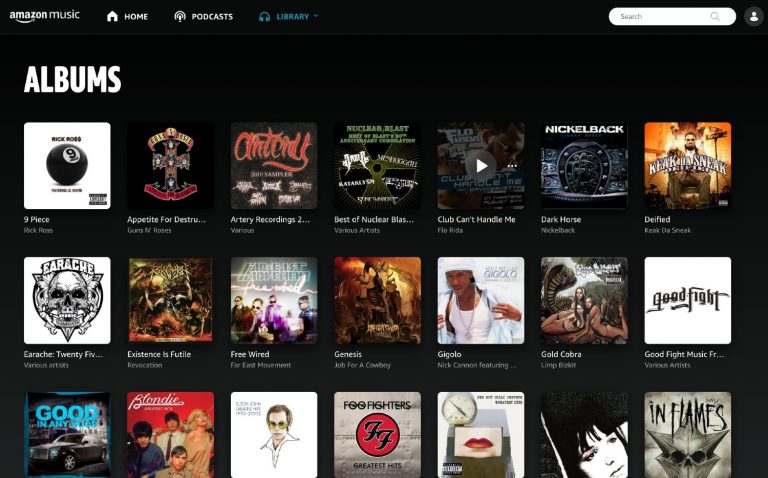Open Best of Nuclear Blast cover
This screenshot has width=768, height=478.
pos(377,166)
